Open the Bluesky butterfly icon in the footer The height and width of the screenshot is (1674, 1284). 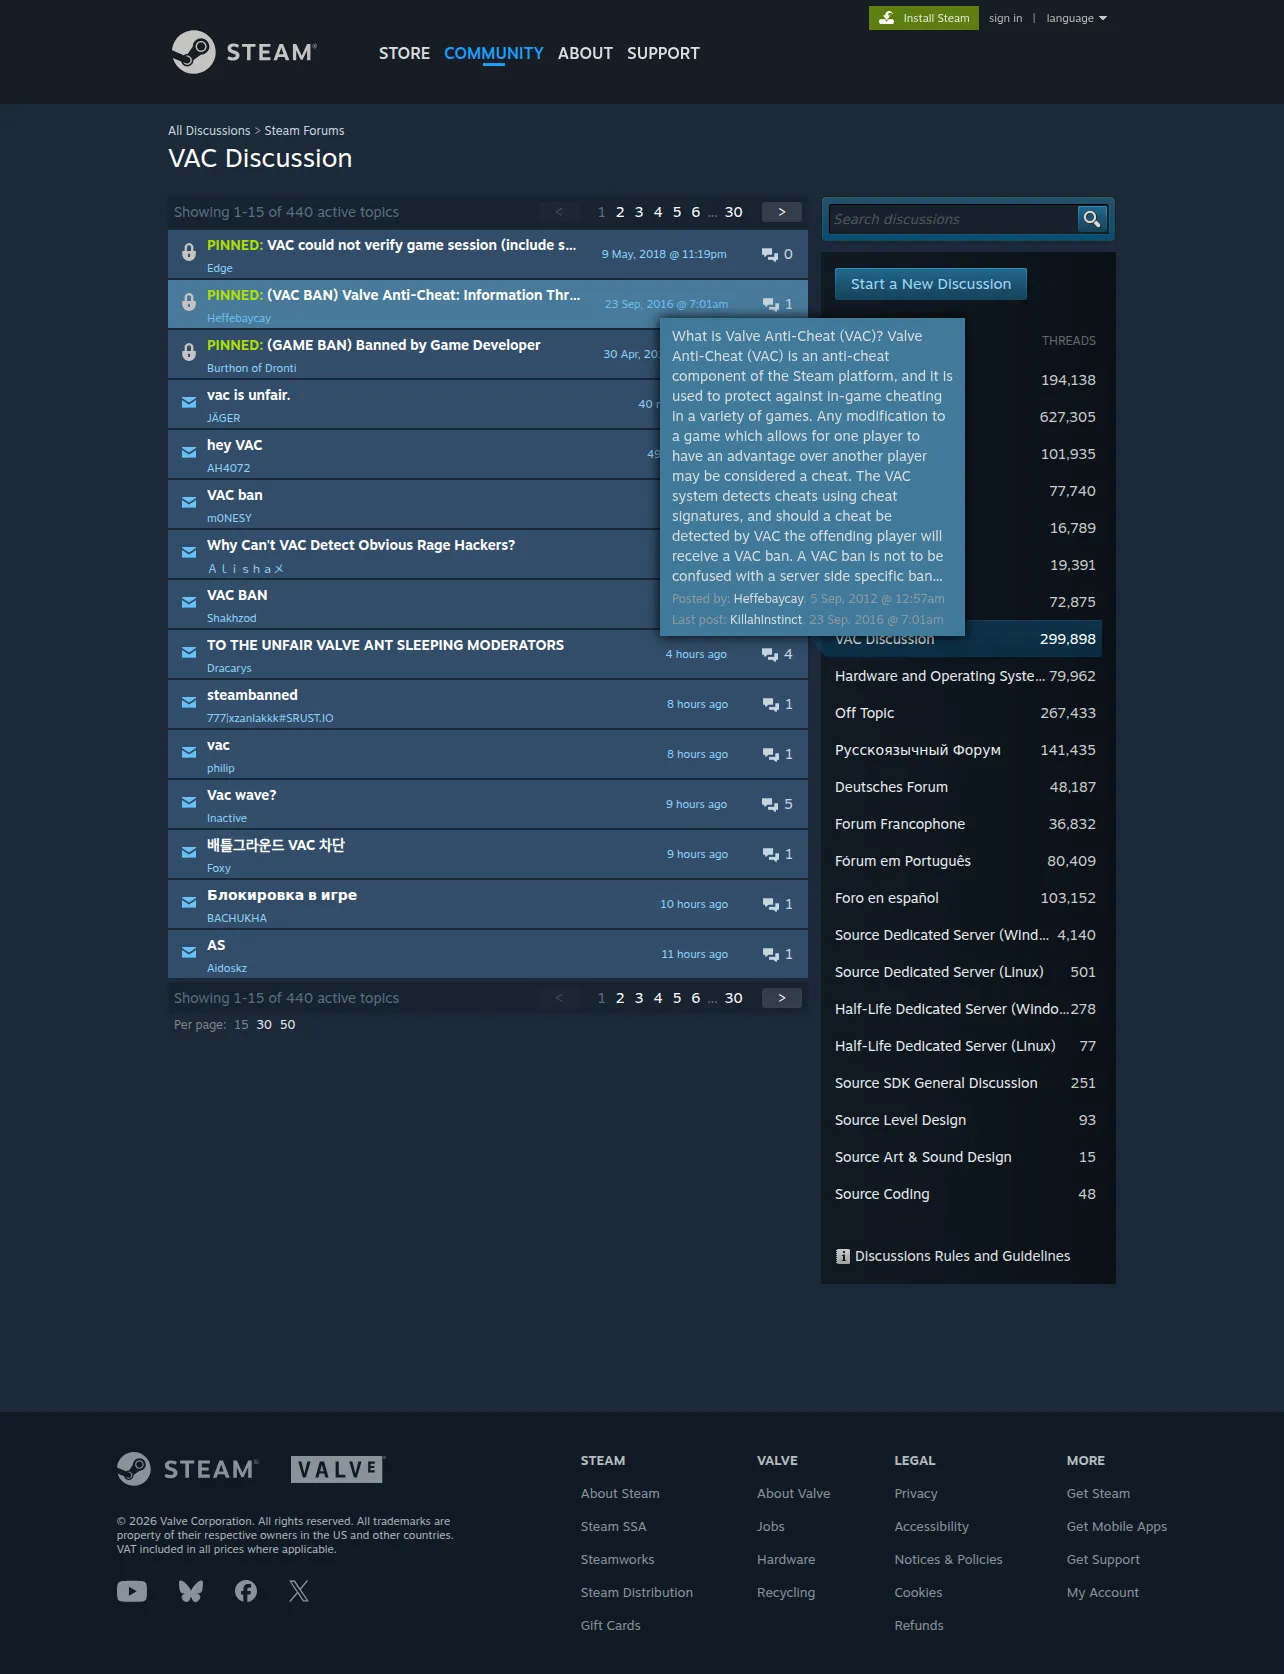(191, 1591)
